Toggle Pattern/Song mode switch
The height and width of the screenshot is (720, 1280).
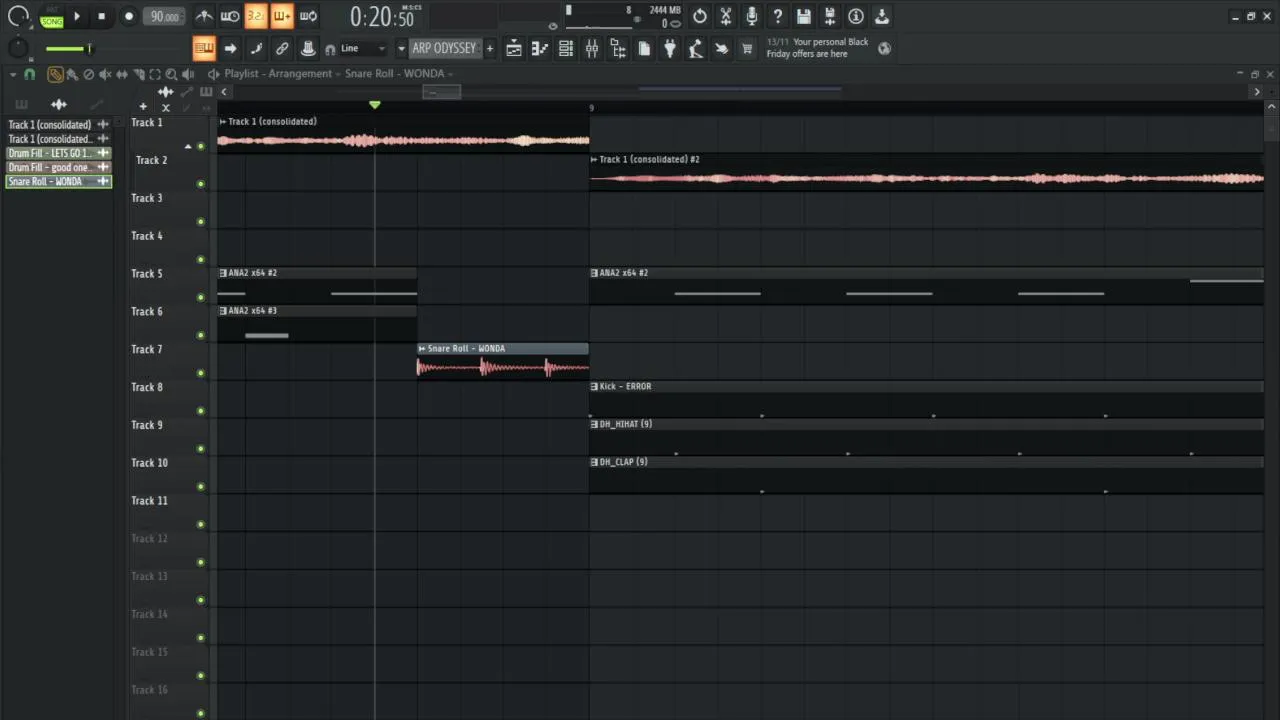click(52, 17)
